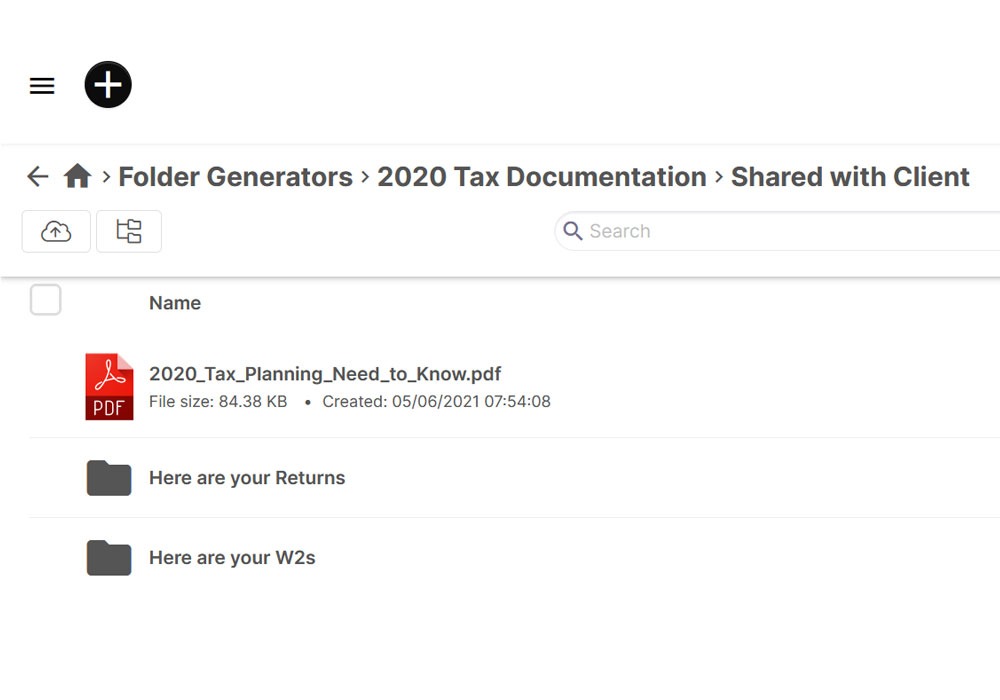The image size is (1000, 700).
Task: Click the magnifying glass search icon
Action: [573, 231]
